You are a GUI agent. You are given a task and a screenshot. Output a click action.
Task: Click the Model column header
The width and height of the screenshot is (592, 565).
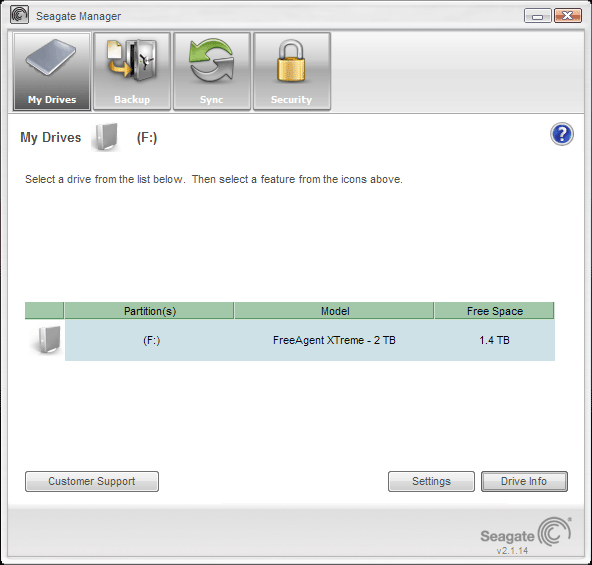pyautogui.click(x=335, y=311)
